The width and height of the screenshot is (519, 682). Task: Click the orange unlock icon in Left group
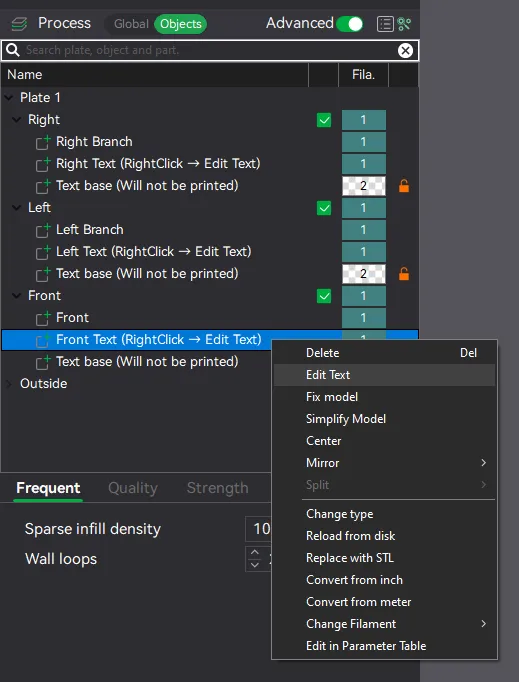point(404,274)
